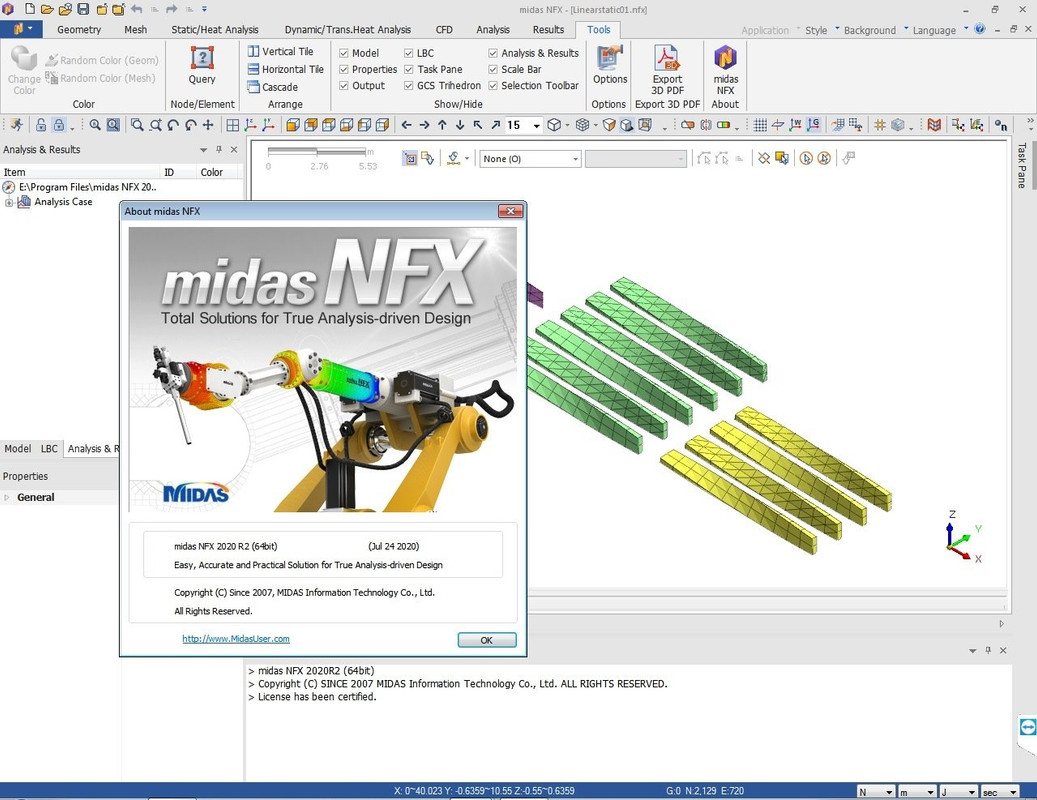Click the running-man analysis icon in toolbar
The width and height of the screenshot is (1037, 800).
(16, 125)
